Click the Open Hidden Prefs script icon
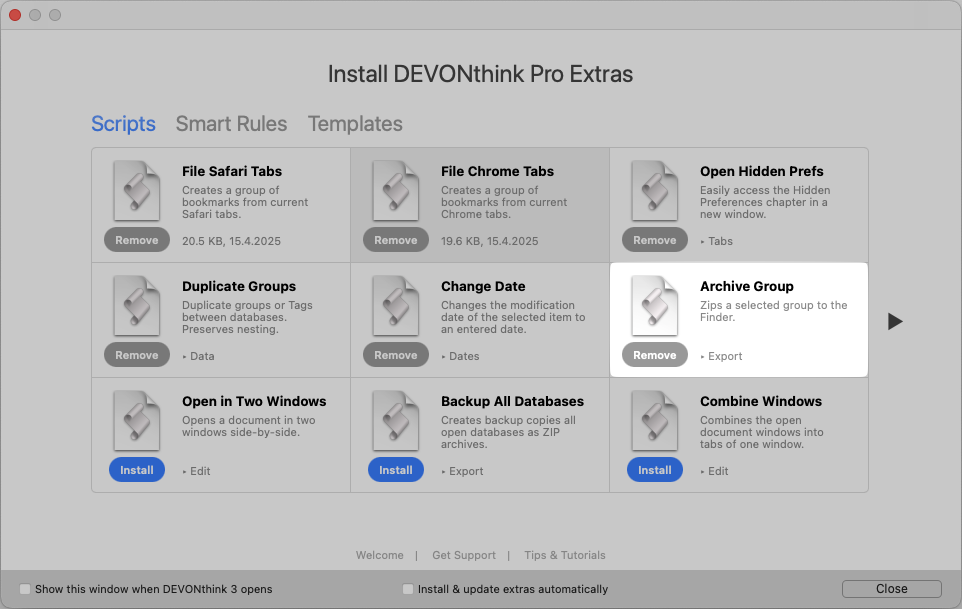 654,191
